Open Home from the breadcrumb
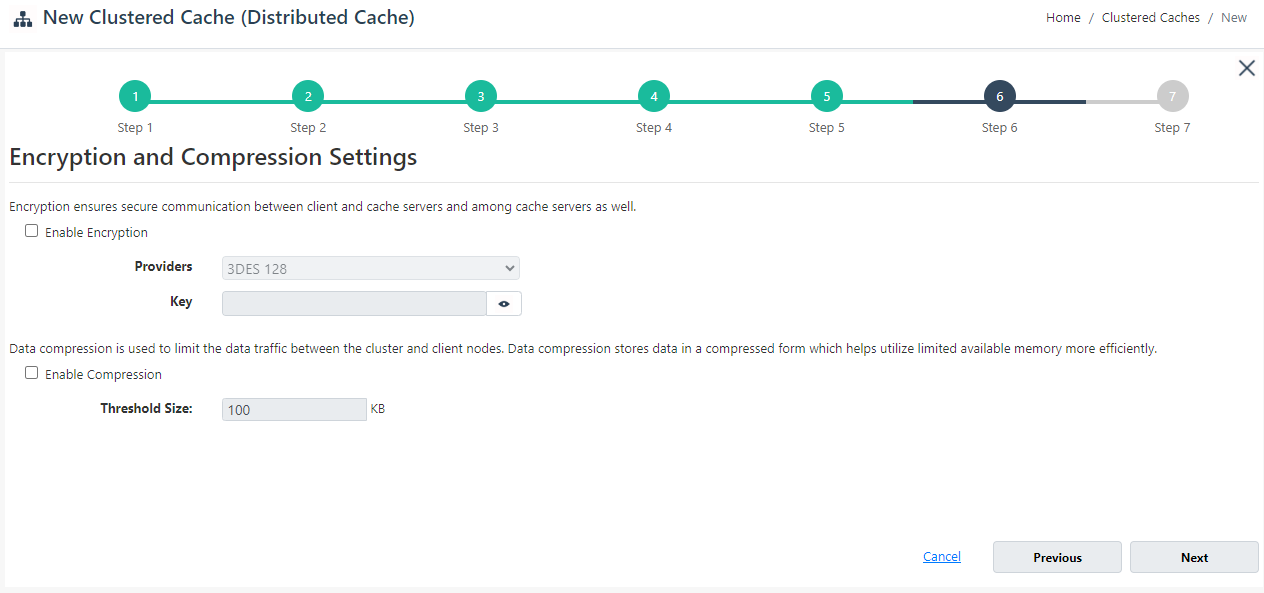1264x593 pixels. [1063, 17]
